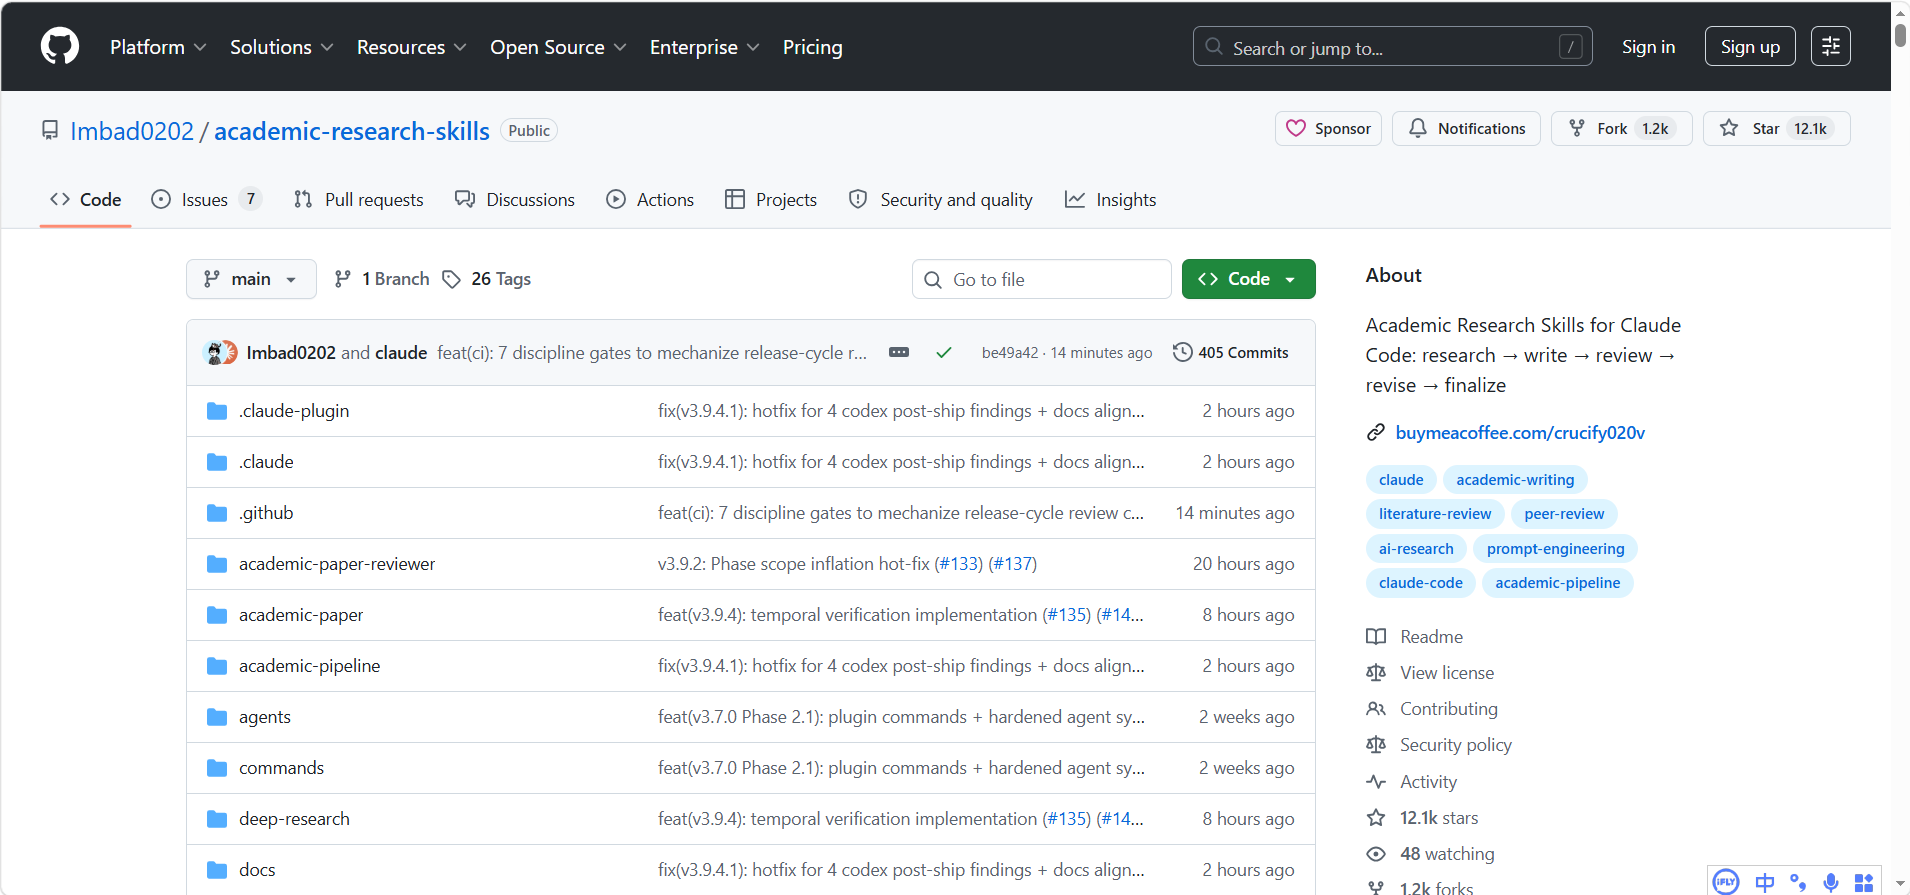Switch to the Discussions tab
This screenshot has height=895, width=1910.
click(x=514, y=199)
